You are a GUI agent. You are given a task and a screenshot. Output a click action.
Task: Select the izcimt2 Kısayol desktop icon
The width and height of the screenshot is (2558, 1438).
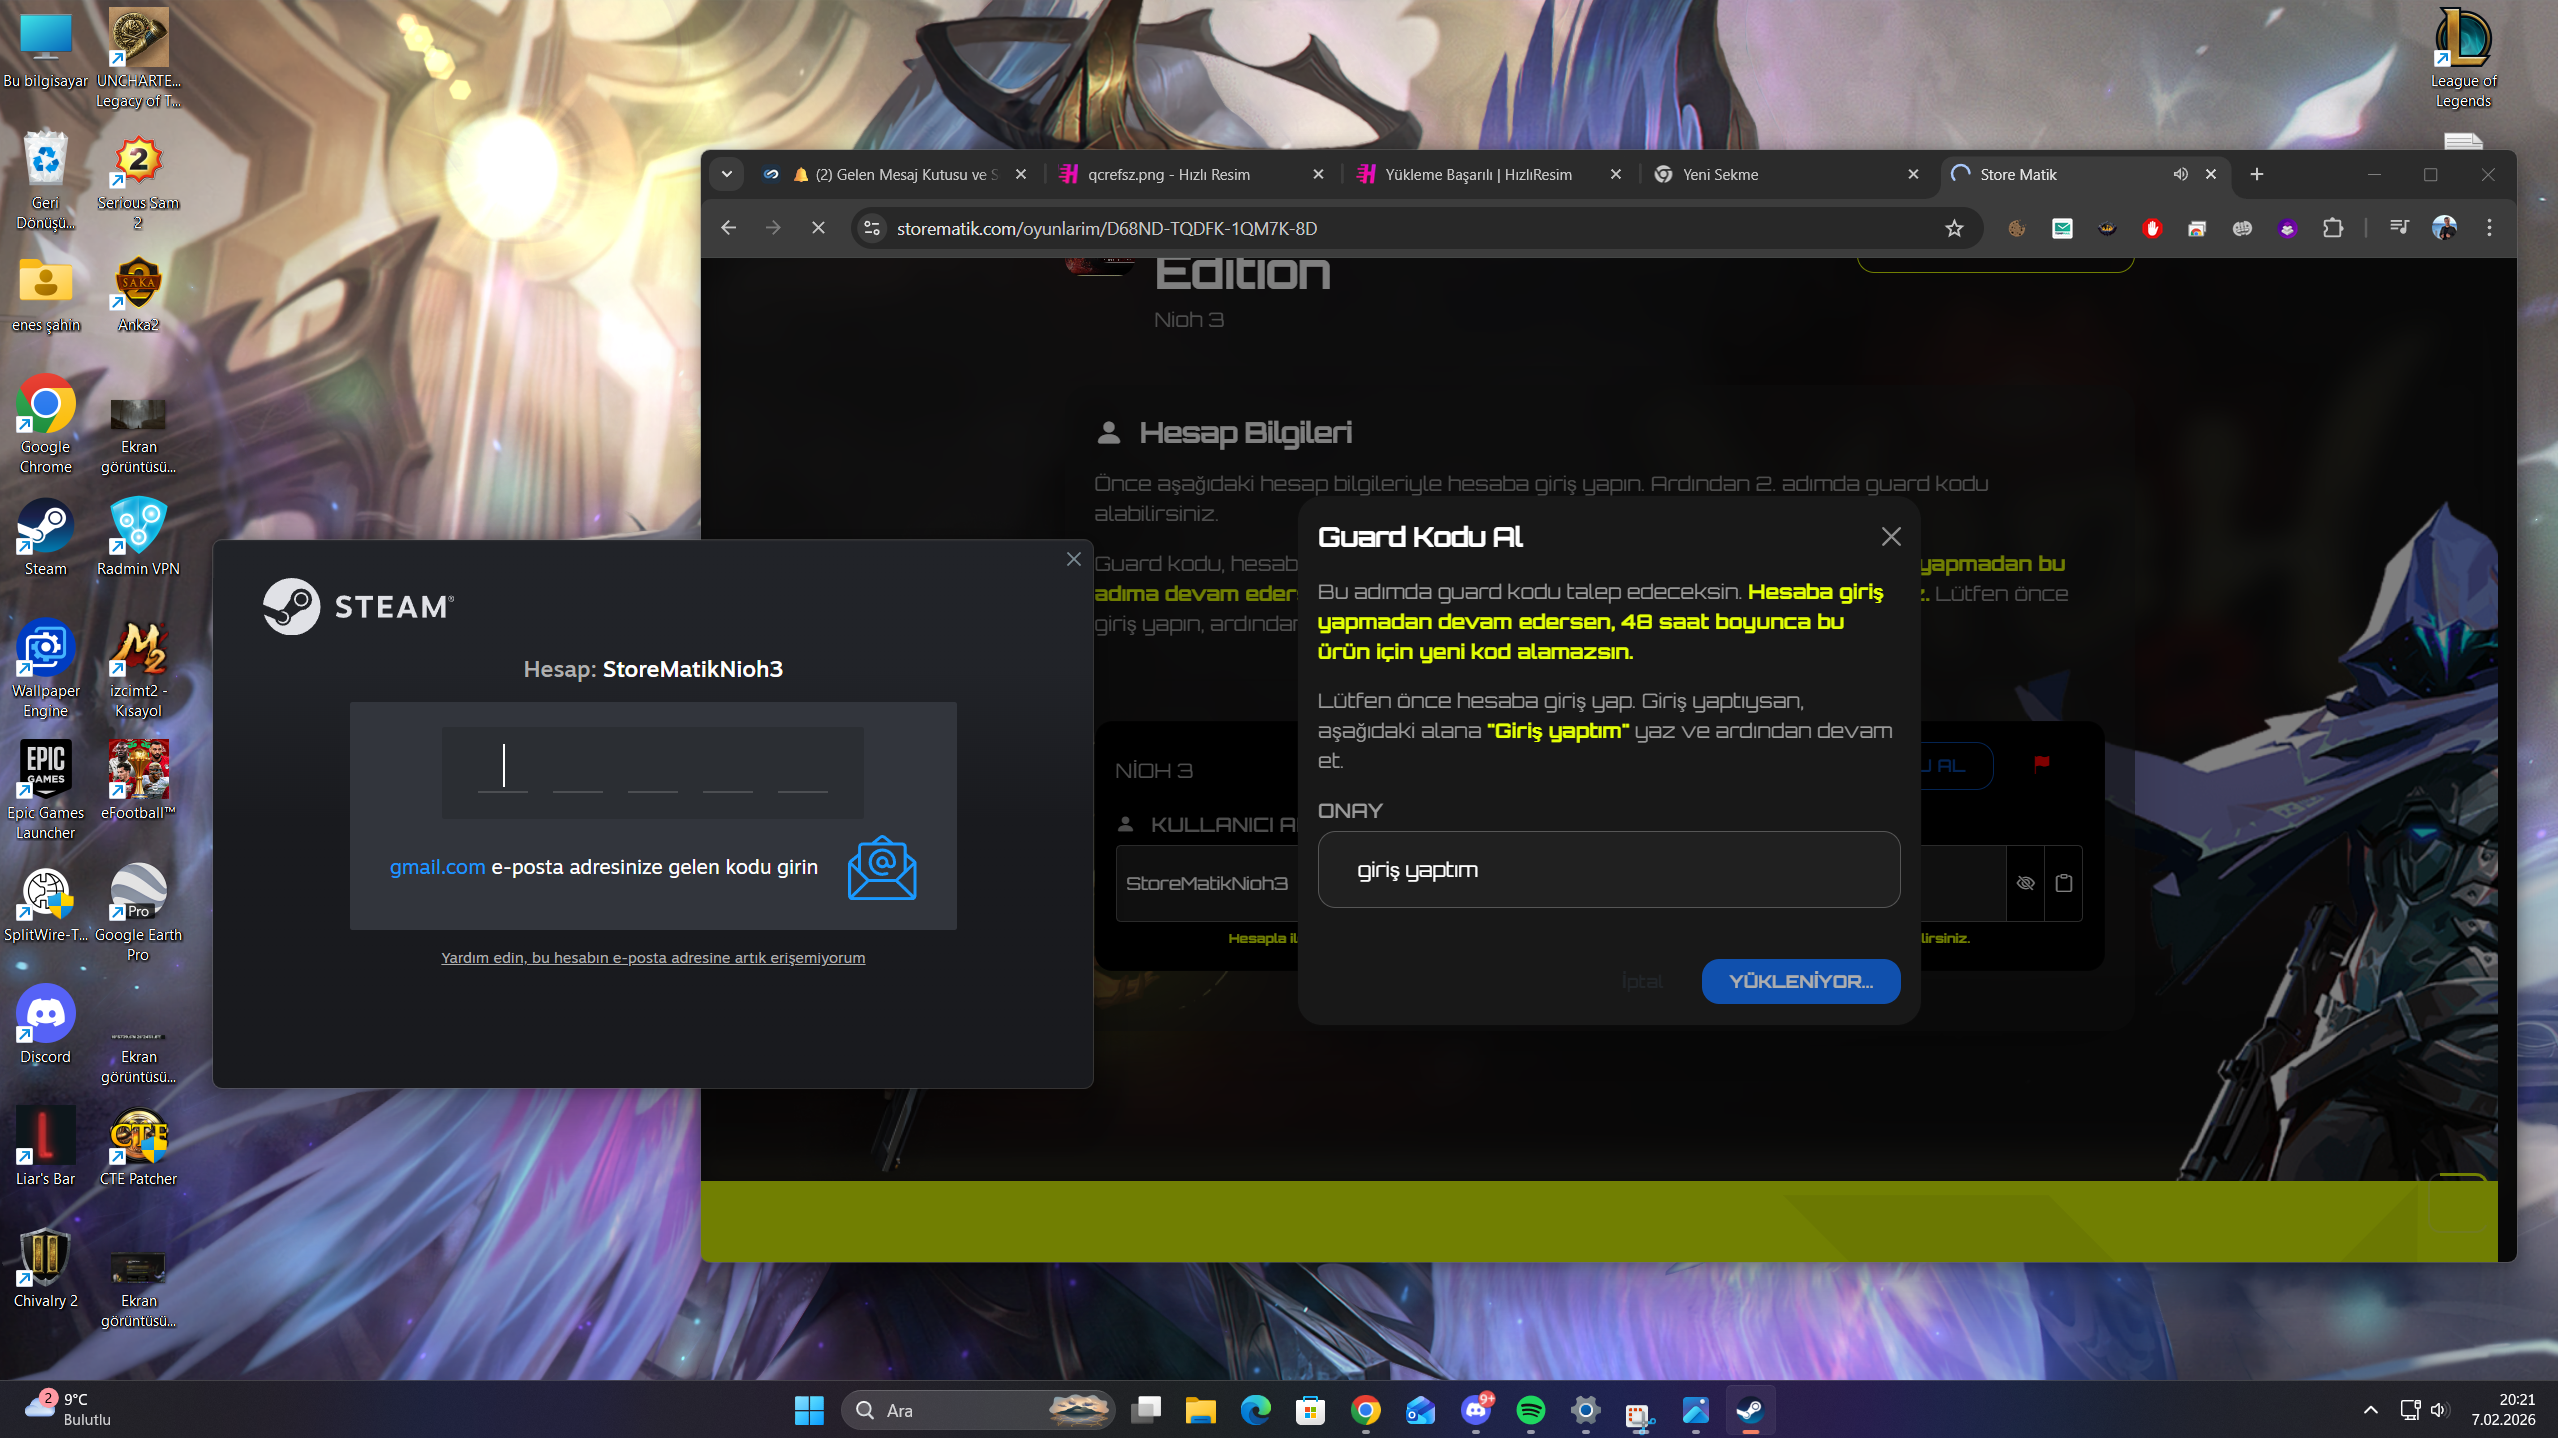[138, 670]
